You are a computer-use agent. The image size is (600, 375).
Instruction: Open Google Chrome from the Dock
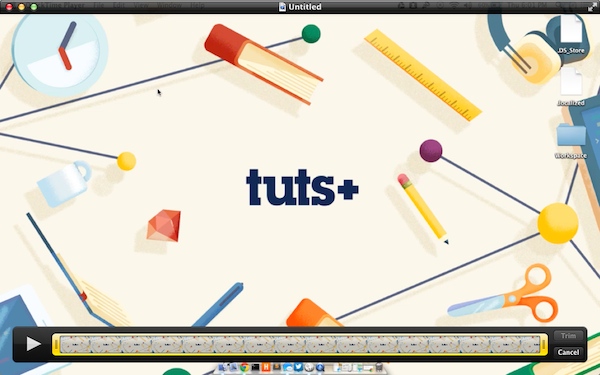tap(245, 367)
